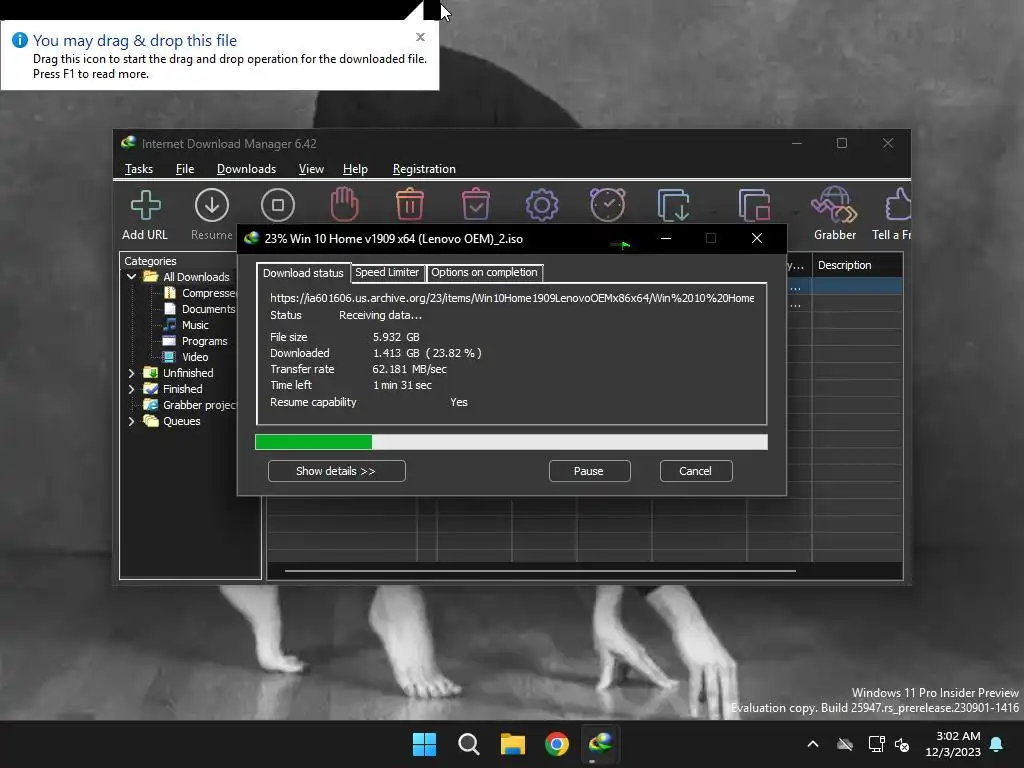1024x768 pixels.
Task: Open File Explorer from the taskbar
Action: (x=513, y=744)
